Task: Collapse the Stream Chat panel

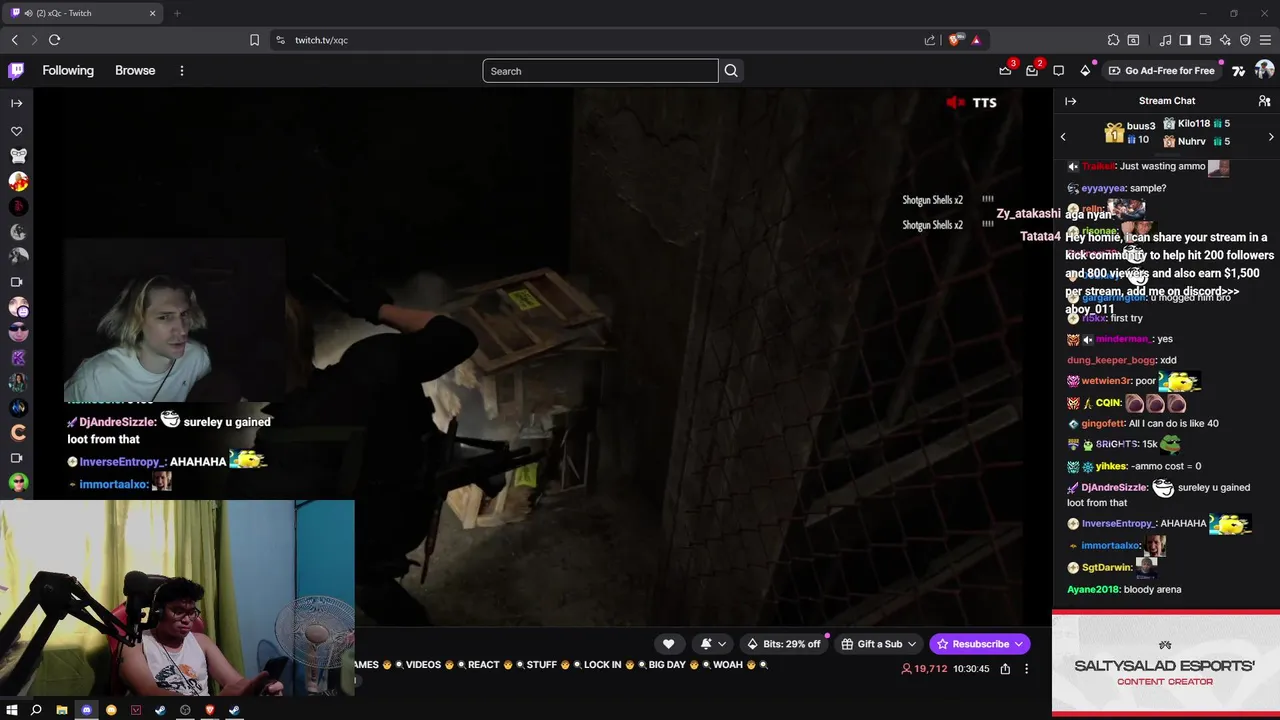Action: (x=1070, y=101)
